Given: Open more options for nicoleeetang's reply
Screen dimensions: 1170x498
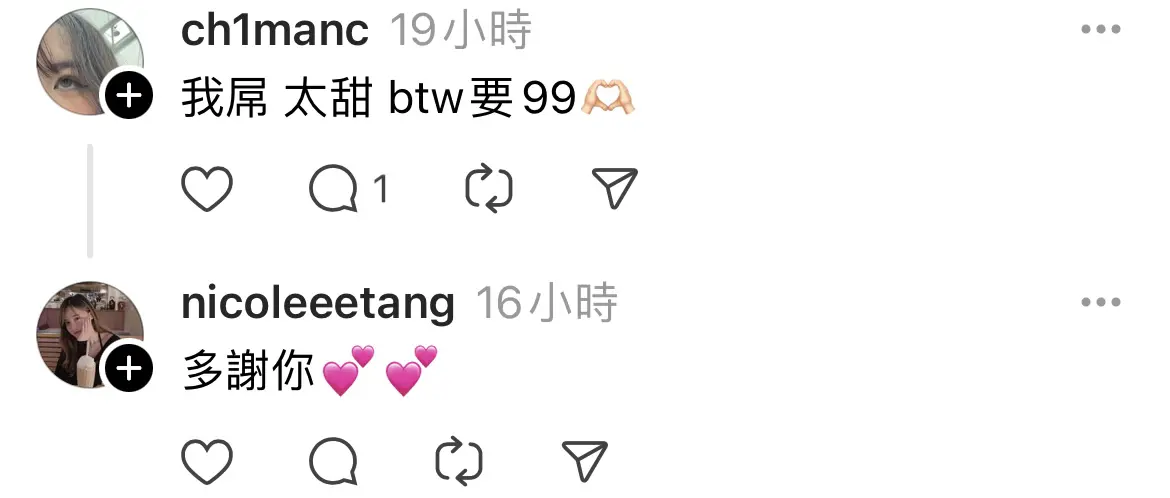Looking at the screenshot, I should coord(1101,302).
